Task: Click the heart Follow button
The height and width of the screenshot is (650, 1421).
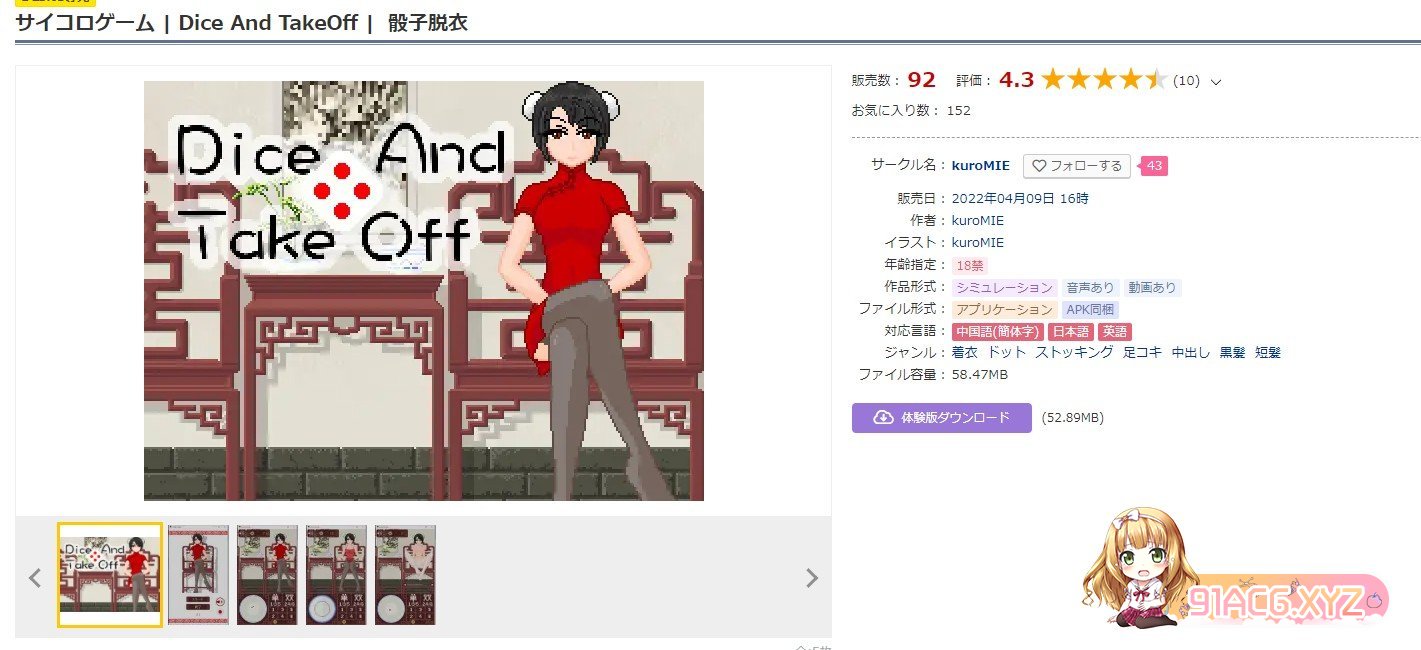Action: 1076,166
